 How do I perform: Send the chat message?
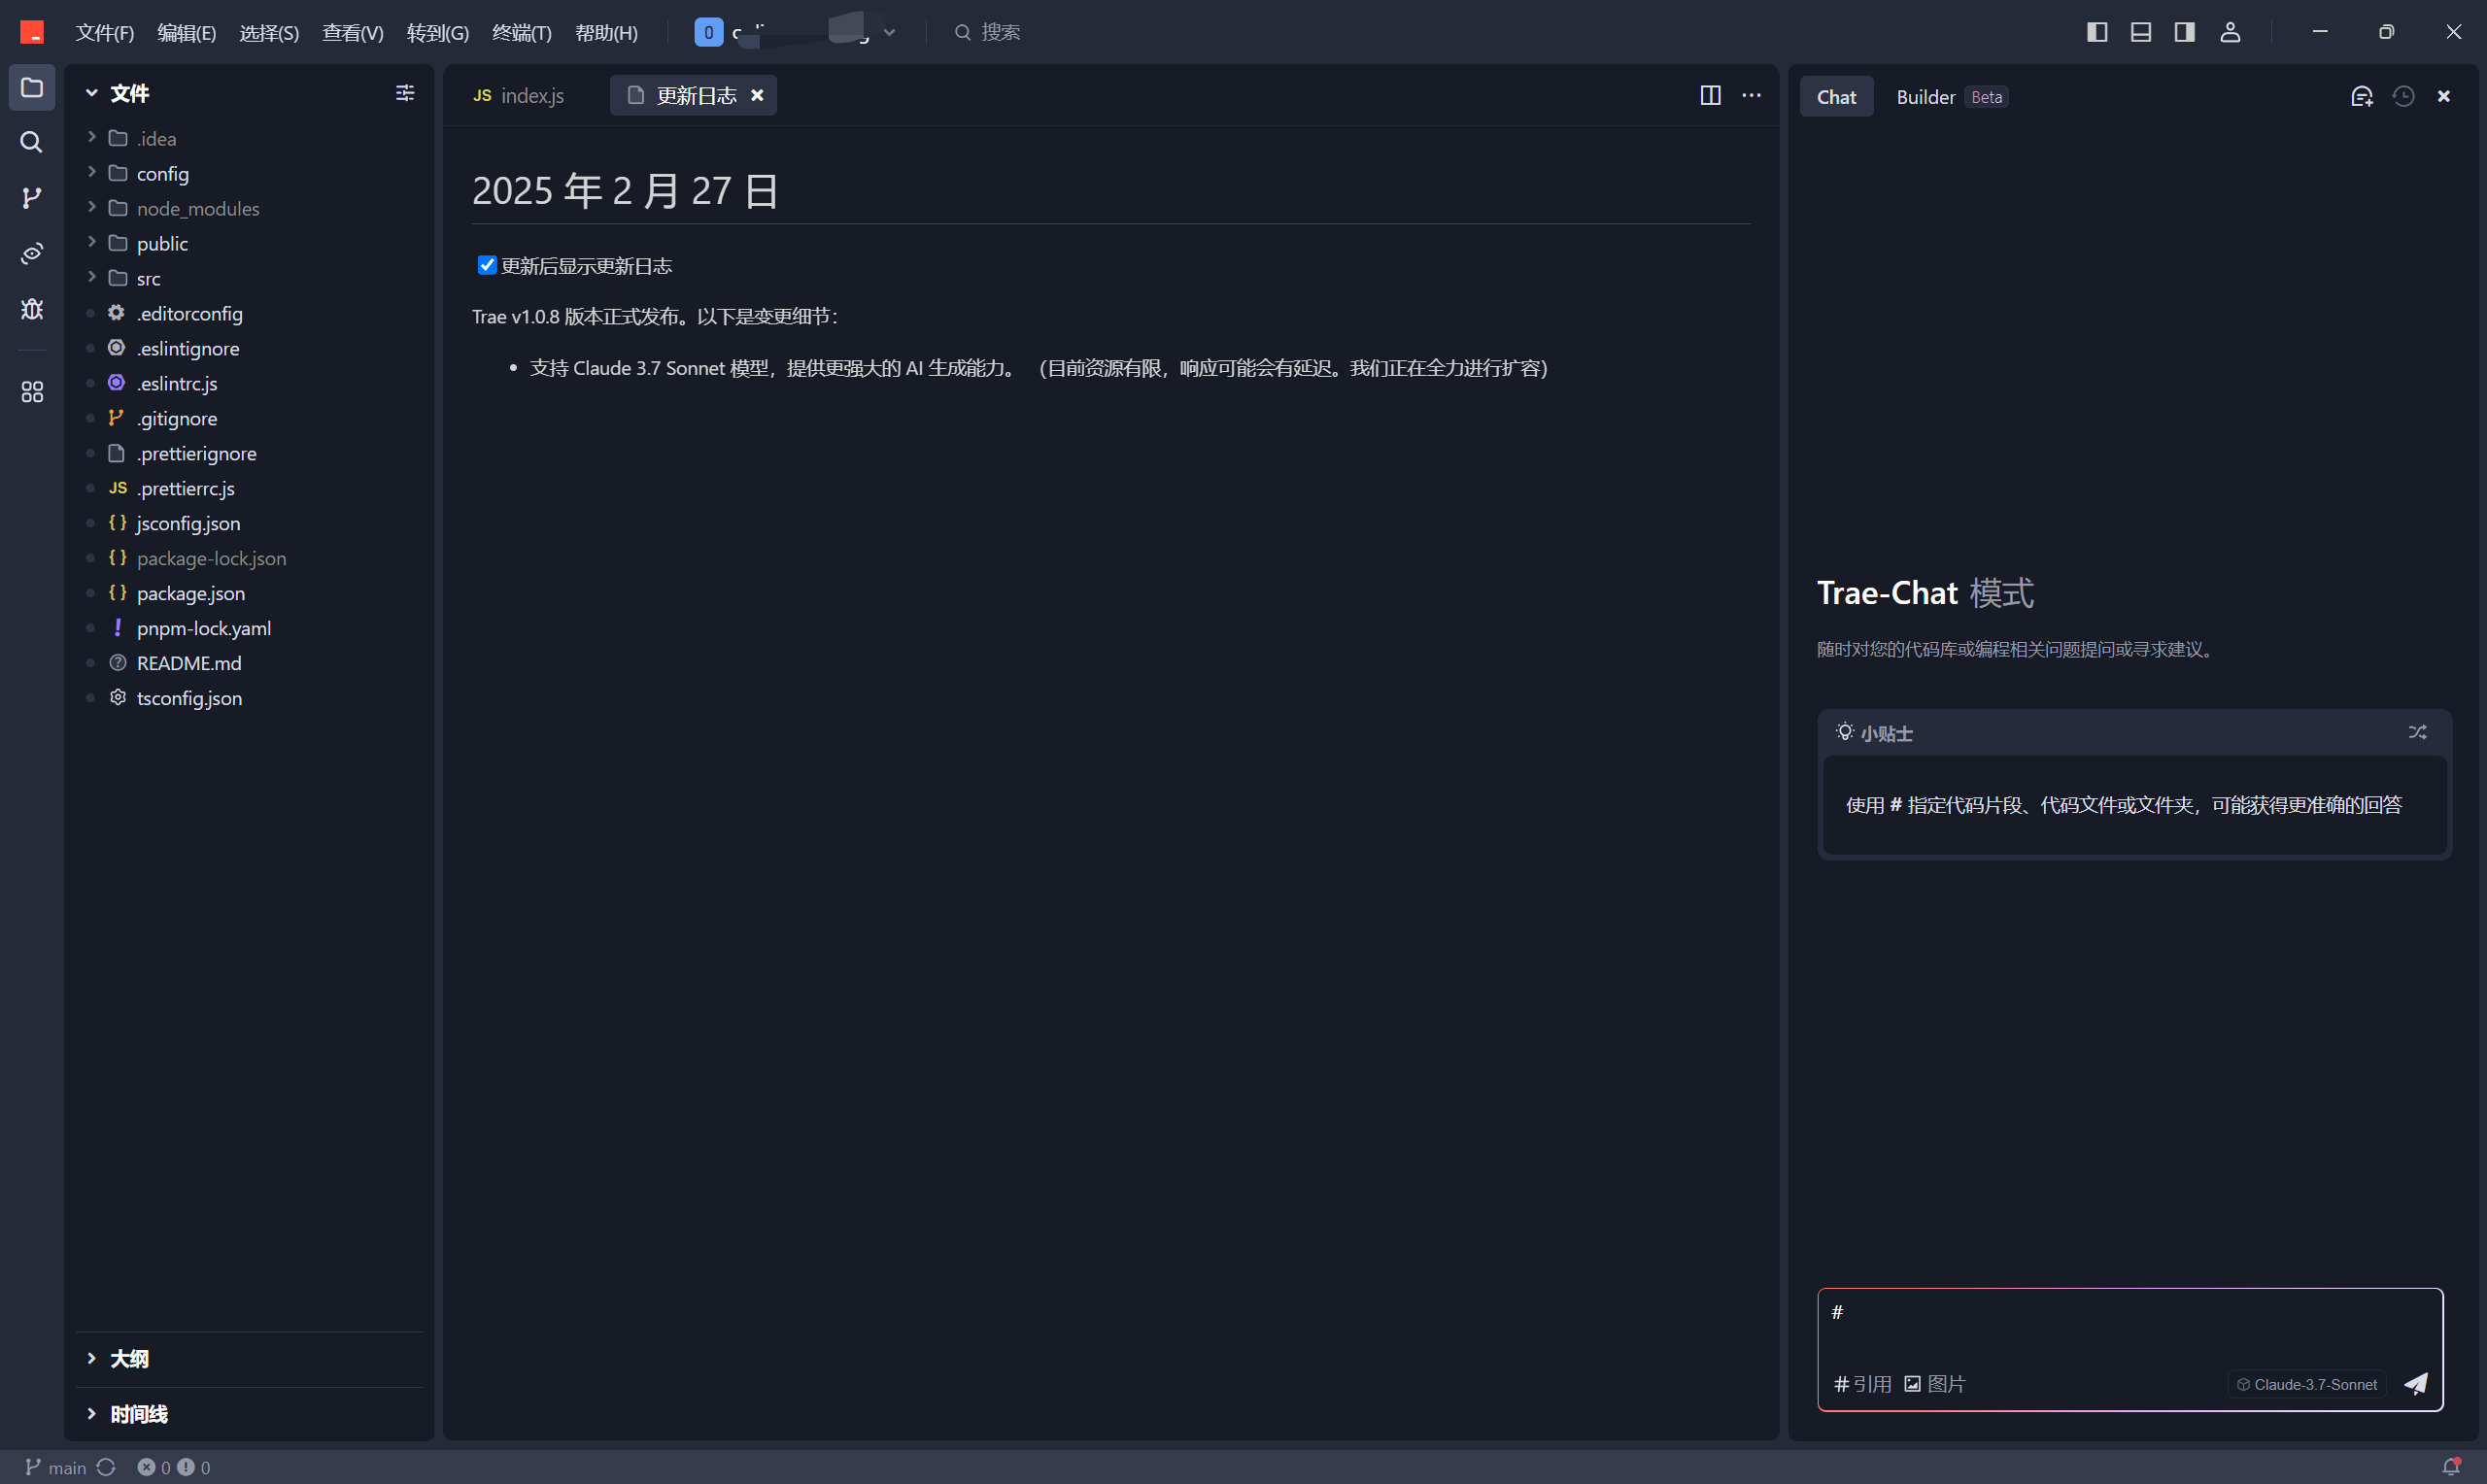2416,1384
